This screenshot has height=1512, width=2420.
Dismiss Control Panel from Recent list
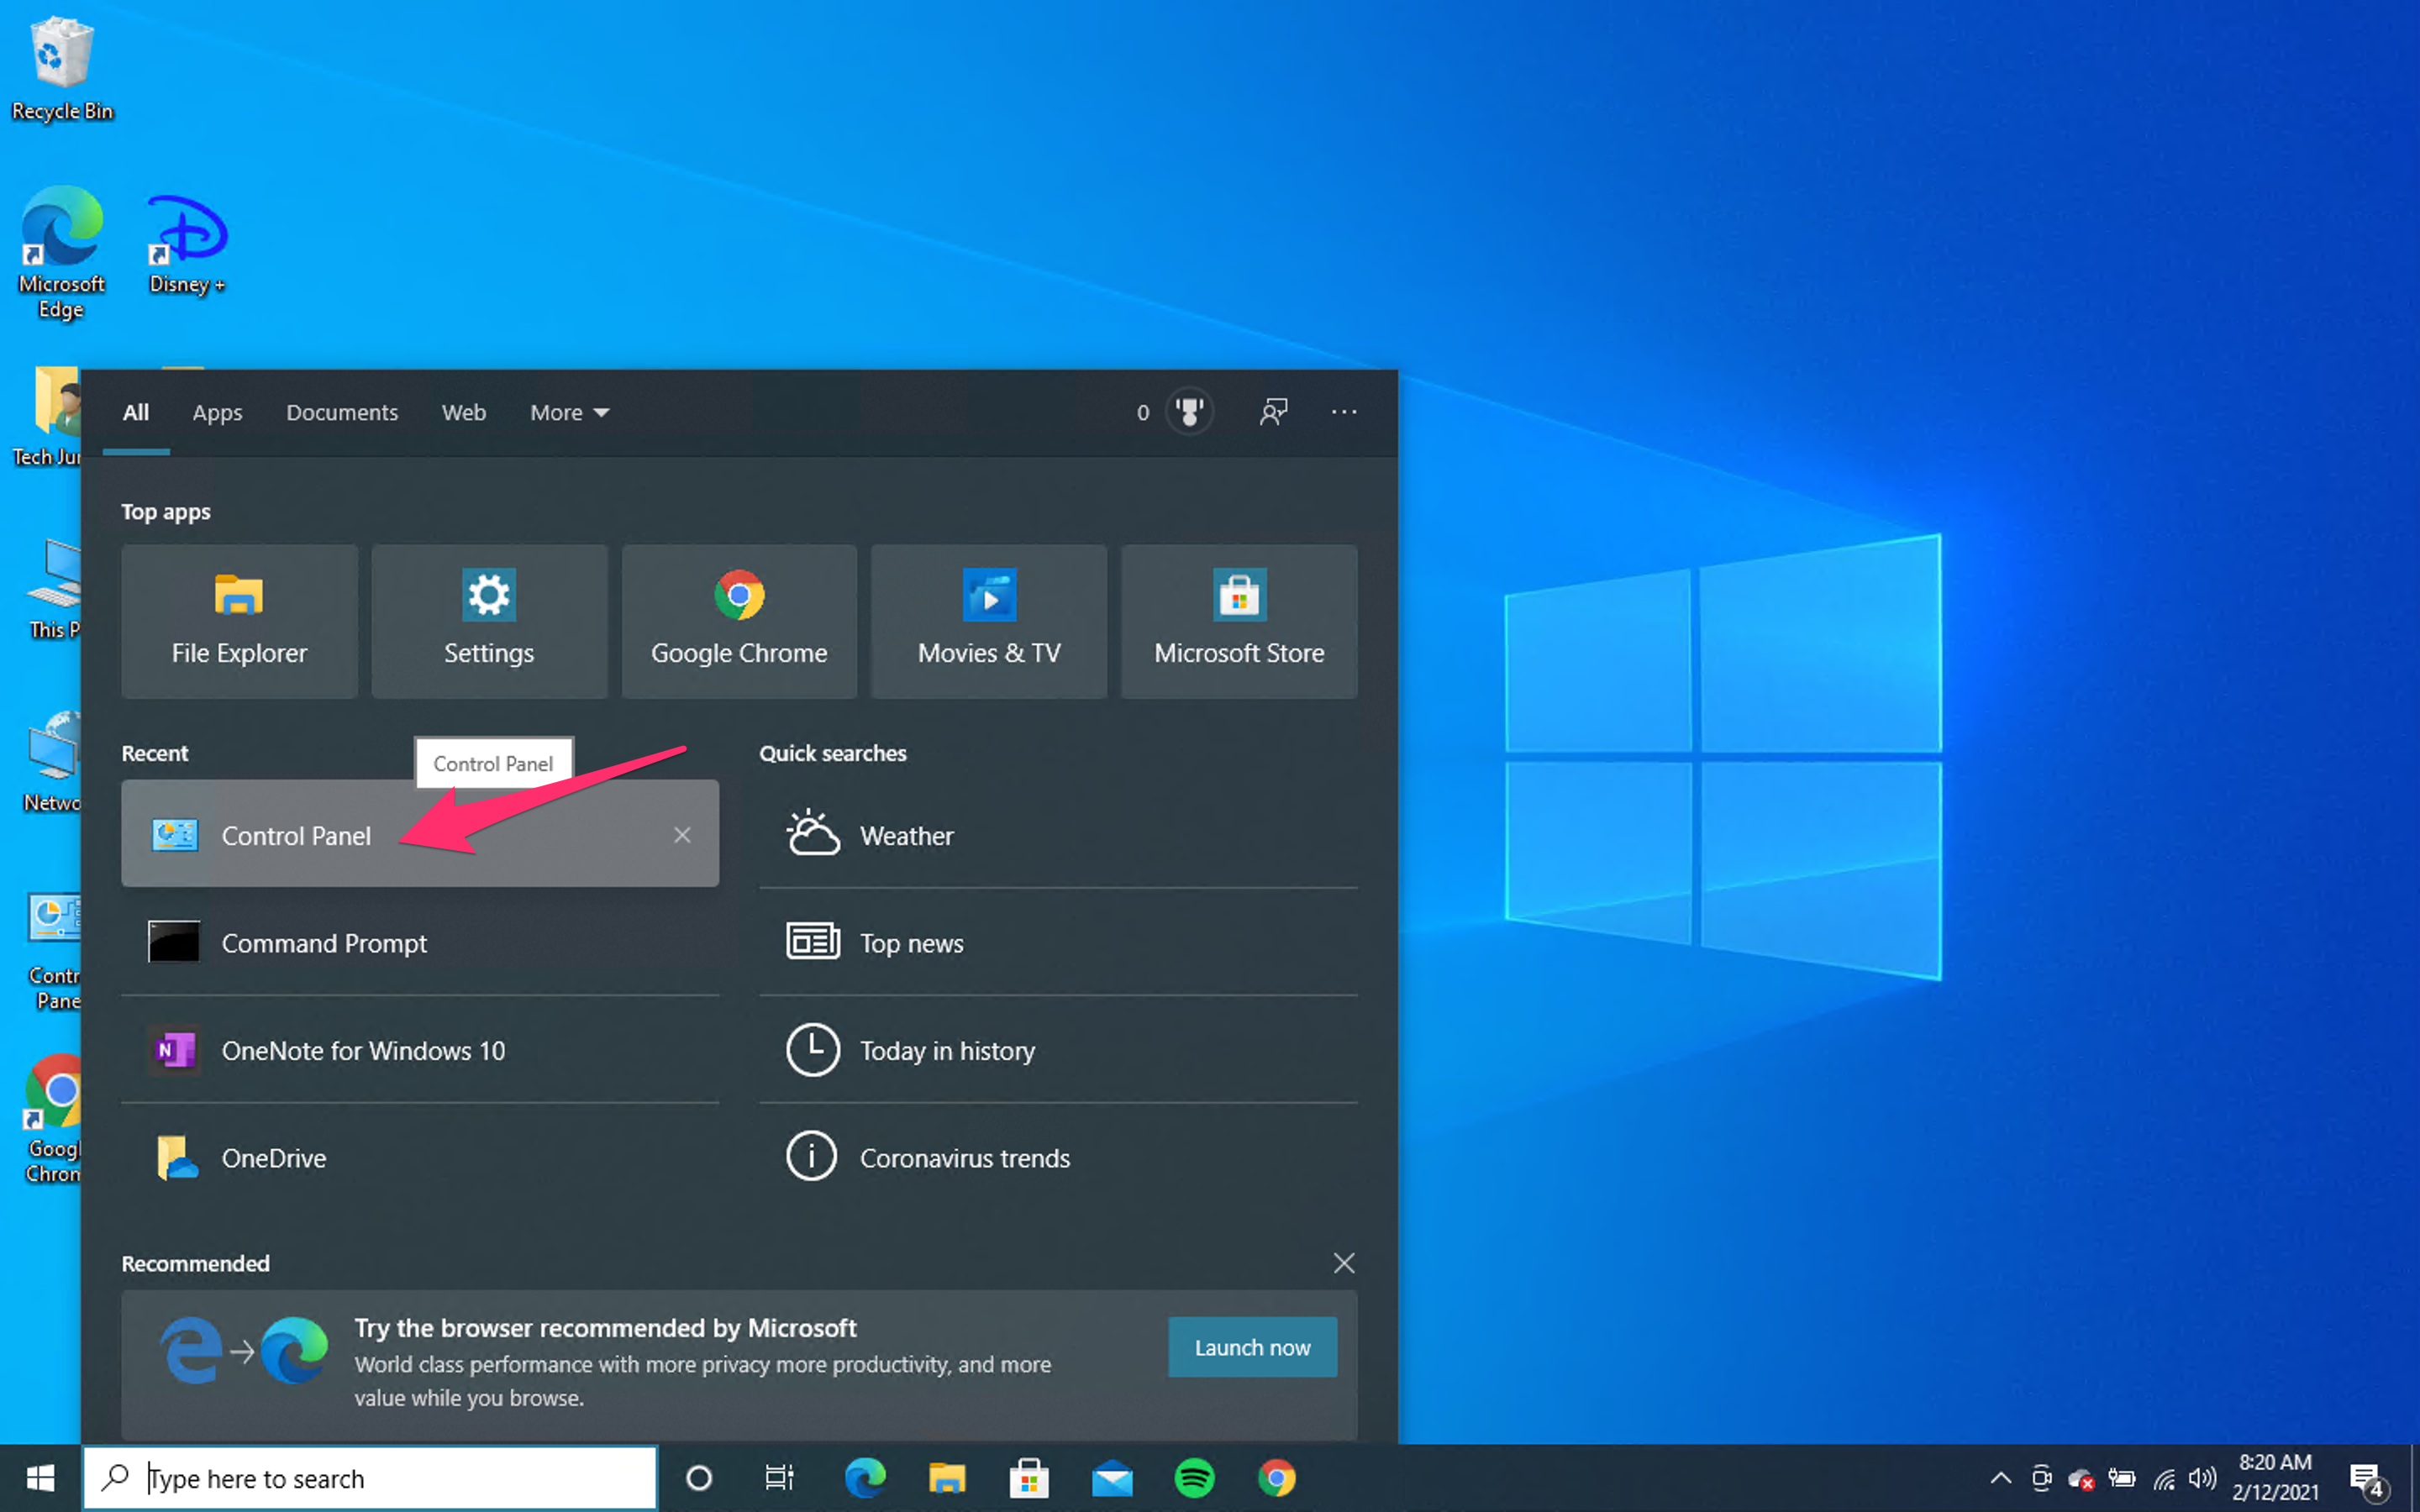[683, 834]
